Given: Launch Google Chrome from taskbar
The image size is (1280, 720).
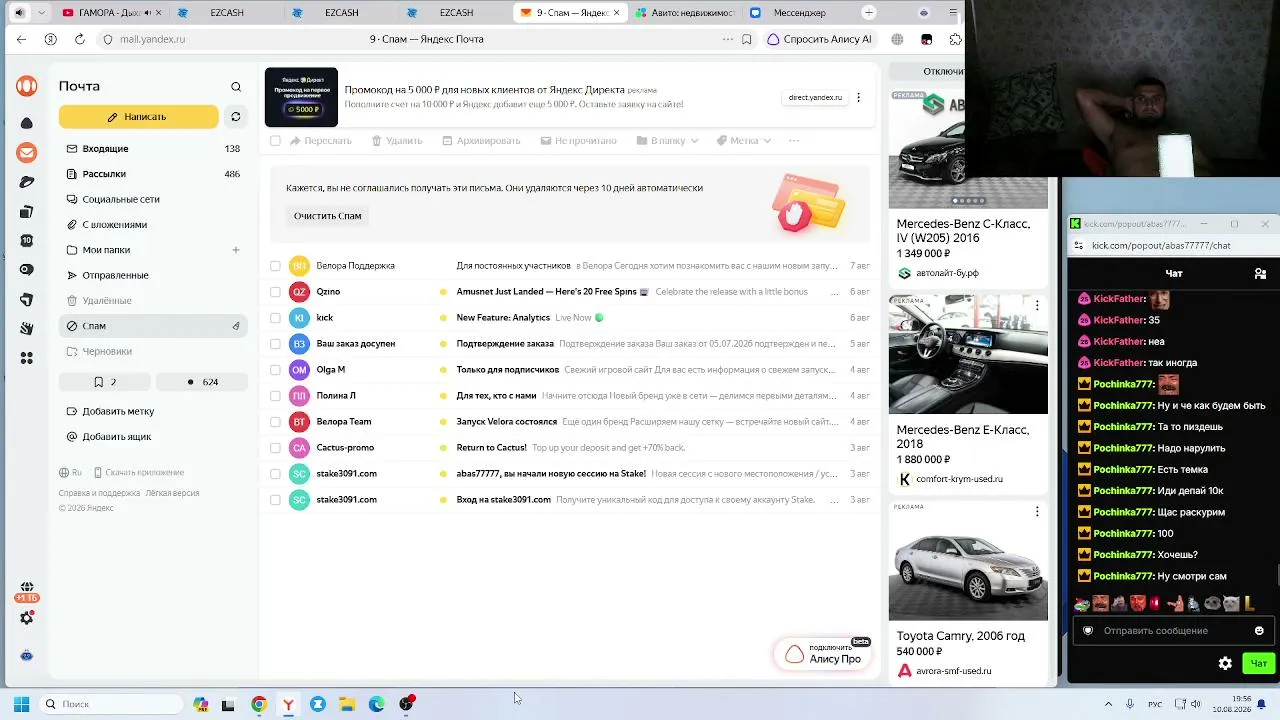Looking at the screenshot, I should (259, 704).
